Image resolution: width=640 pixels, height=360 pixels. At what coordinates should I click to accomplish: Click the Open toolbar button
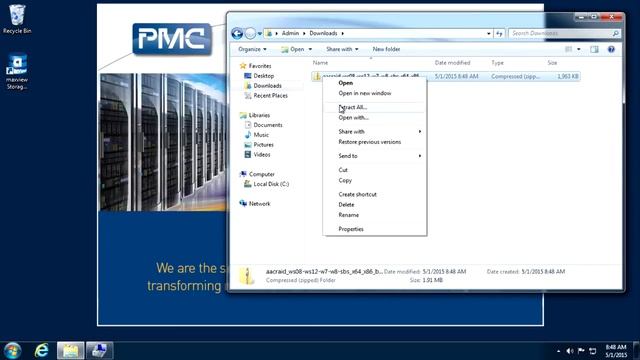coord(292,49)
